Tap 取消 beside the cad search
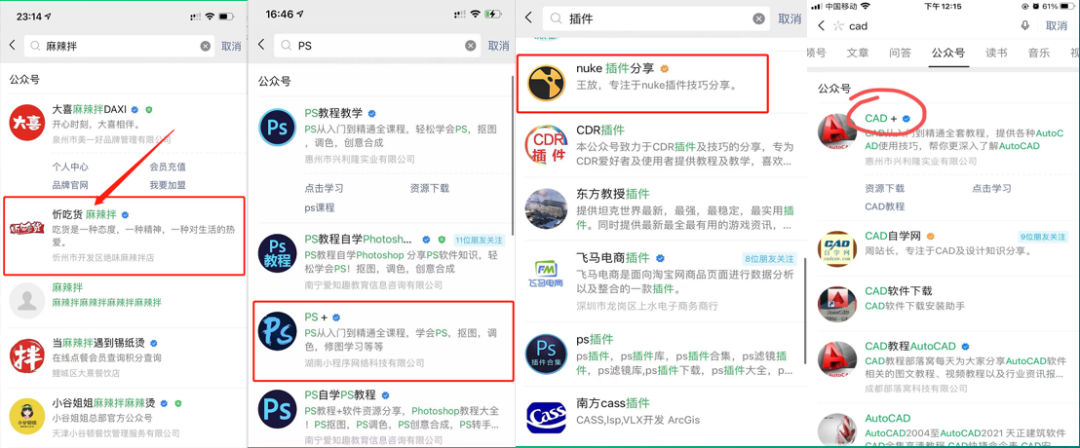1080x448 pixels. pos(1056,26)
